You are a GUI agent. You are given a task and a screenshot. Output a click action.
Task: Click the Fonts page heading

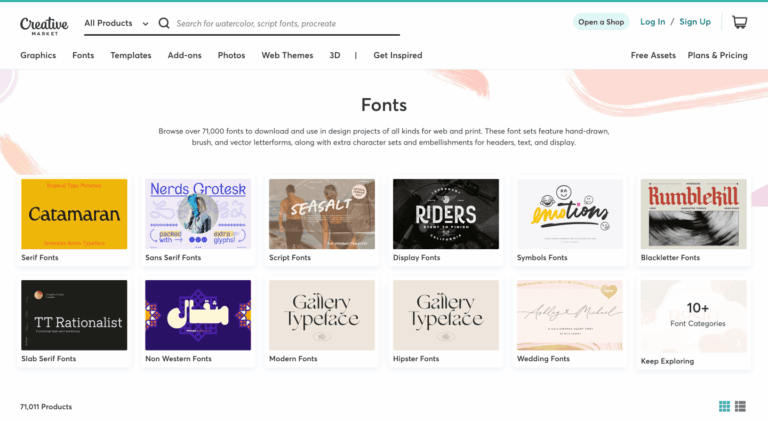[384, 105]
